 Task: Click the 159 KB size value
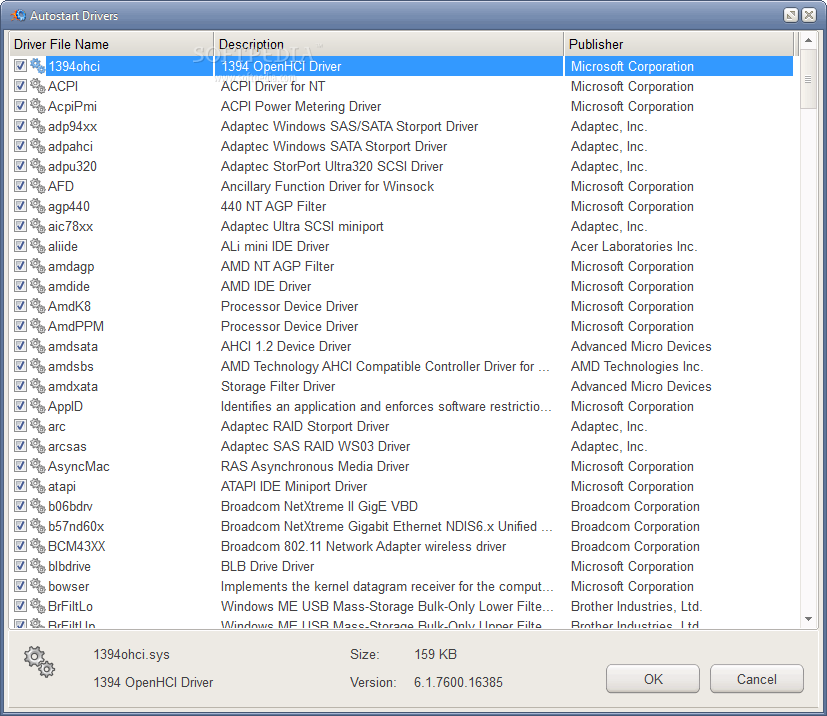pyautogui.click(x=435, y=654)
